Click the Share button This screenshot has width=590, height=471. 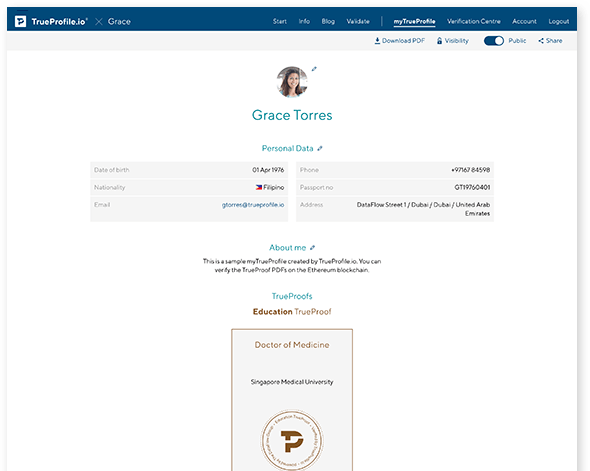(x=550, y=41)
